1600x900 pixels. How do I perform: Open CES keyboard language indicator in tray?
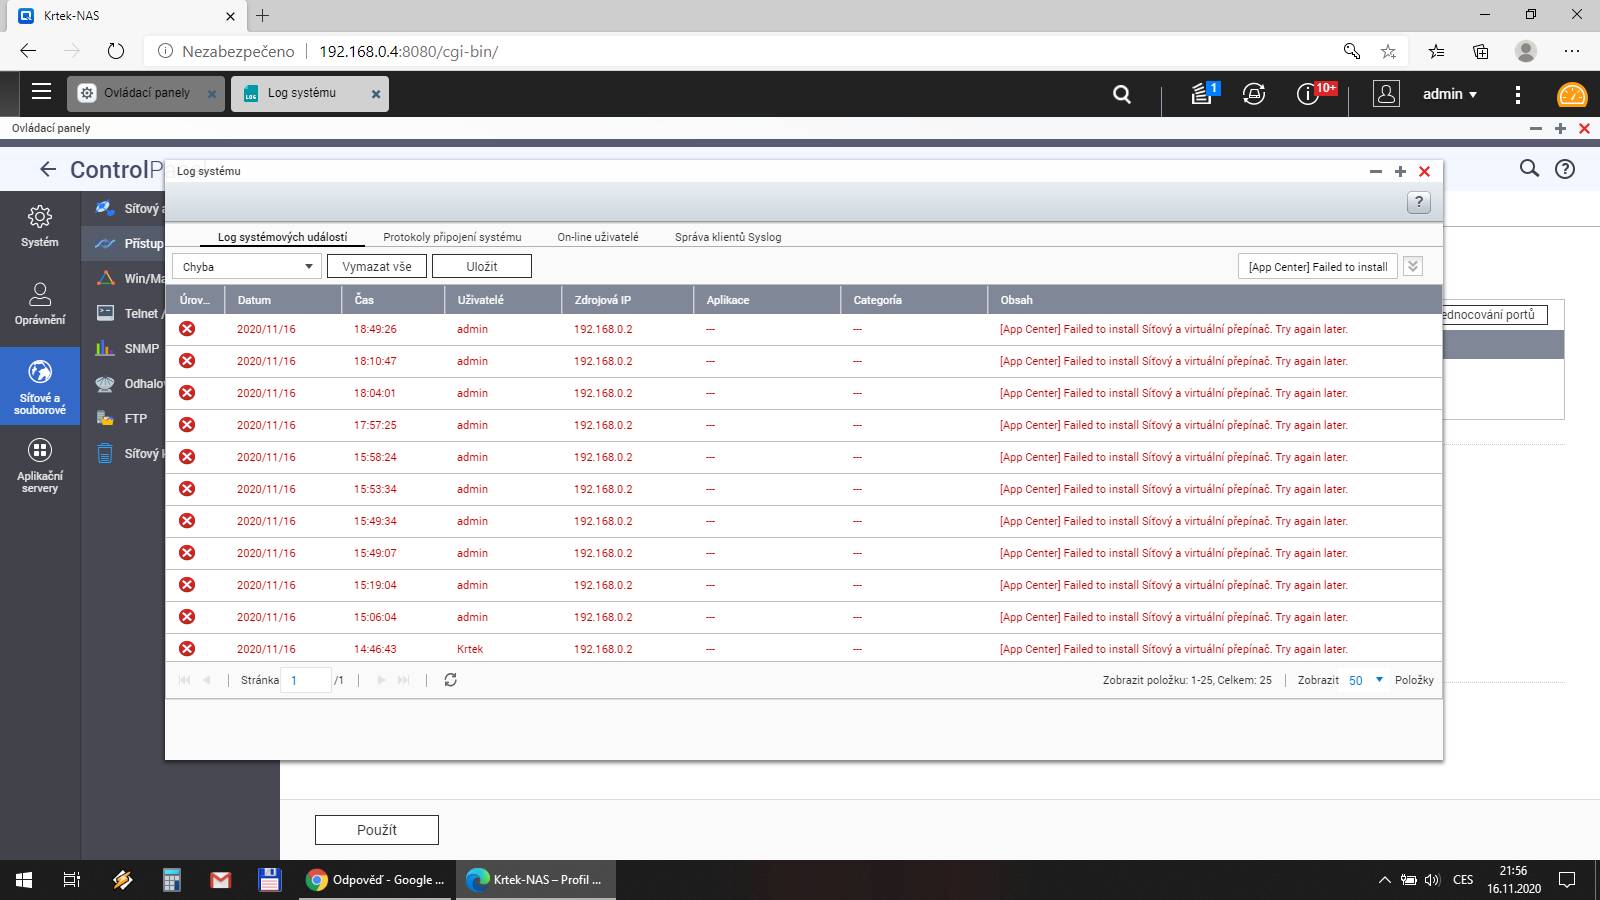tap(1463, 880)
